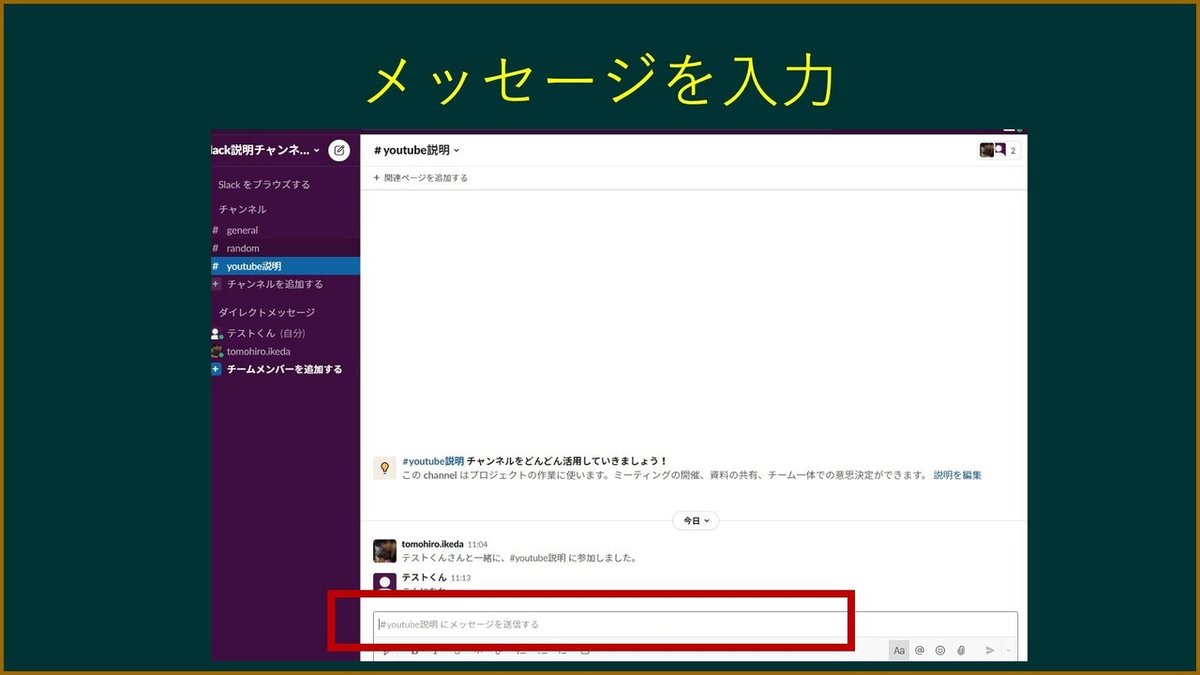This screenshot has height=675, width=1200.
Task: Click the send message arrow icon
Action: coord(991,650)
